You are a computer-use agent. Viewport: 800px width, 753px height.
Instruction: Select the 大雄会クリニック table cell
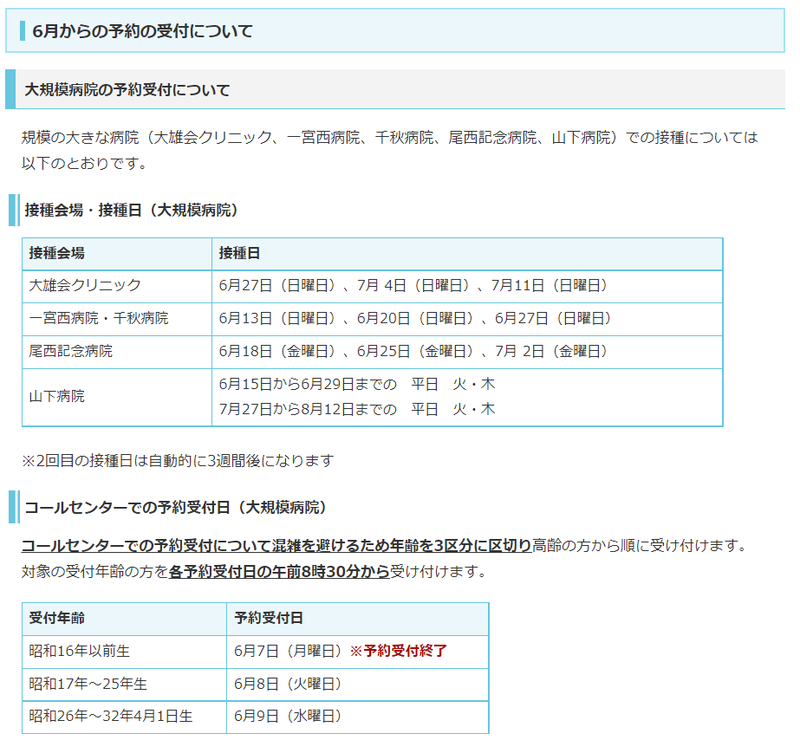[x=86, y=285]
